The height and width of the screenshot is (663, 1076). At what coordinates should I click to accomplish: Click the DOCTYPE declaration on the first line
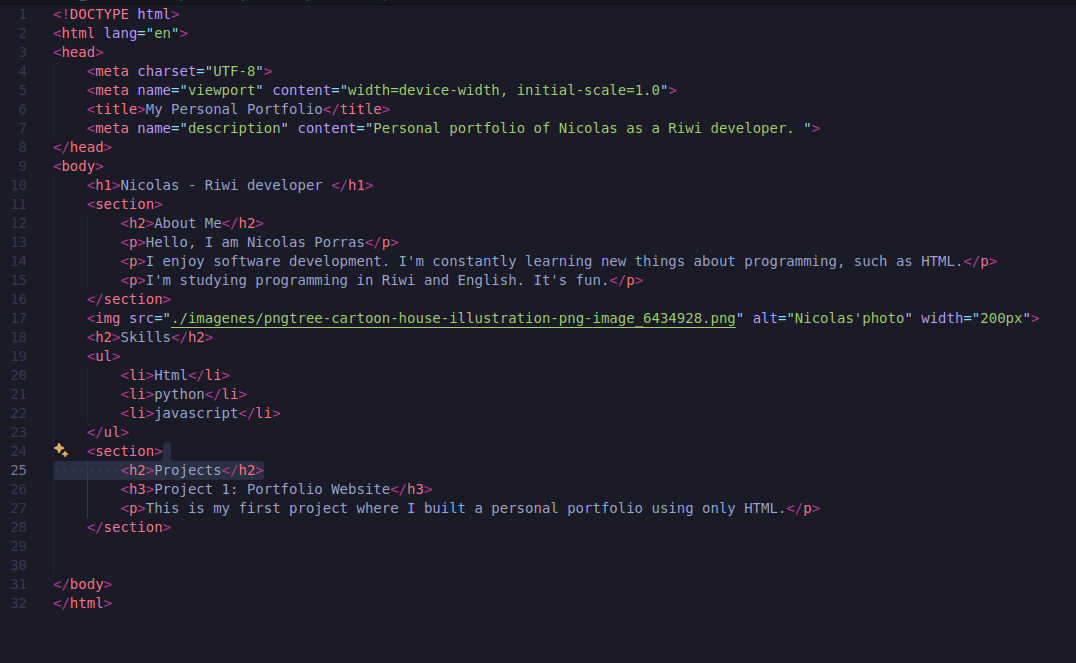(116, 14)
